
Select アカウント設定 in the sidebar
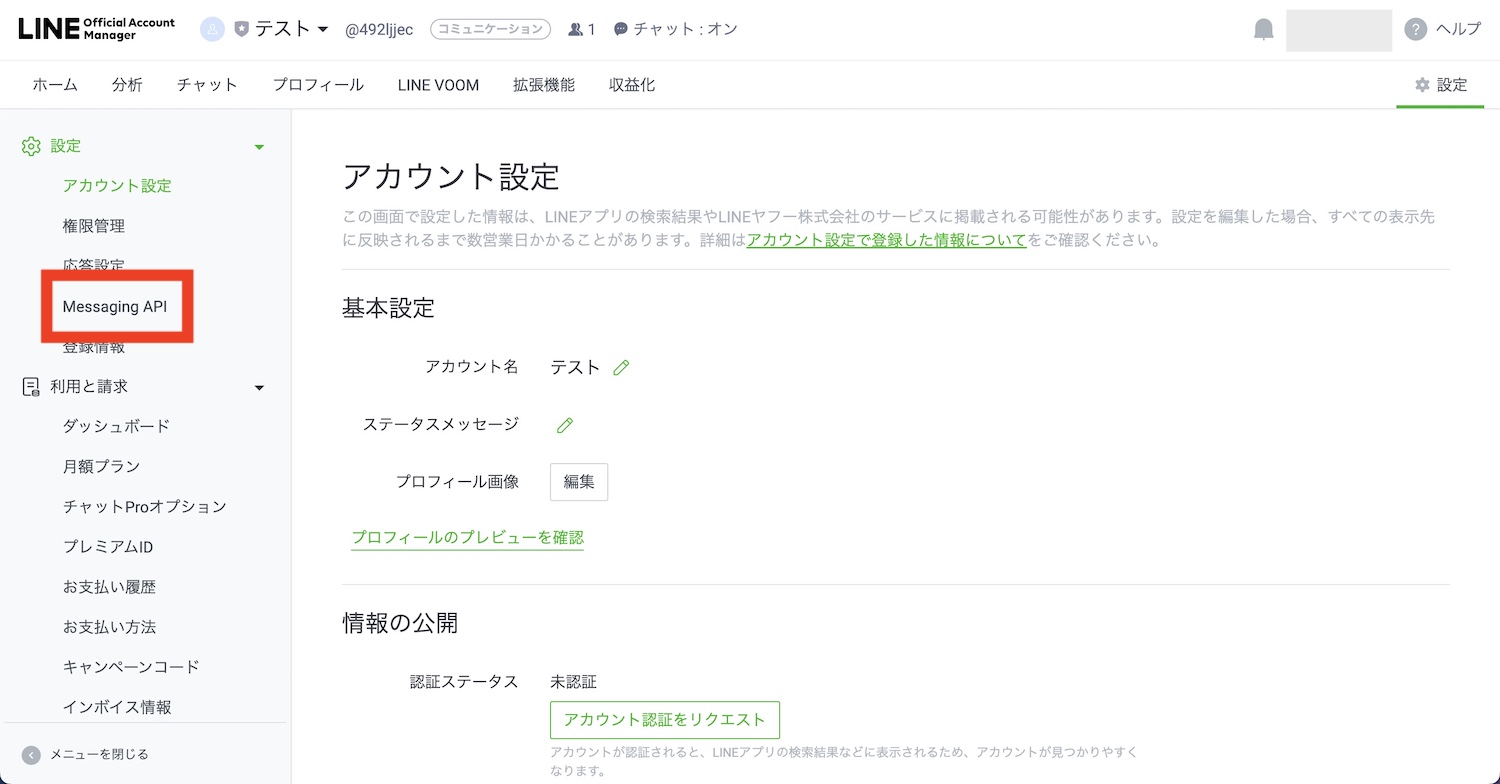pos(117,186)
